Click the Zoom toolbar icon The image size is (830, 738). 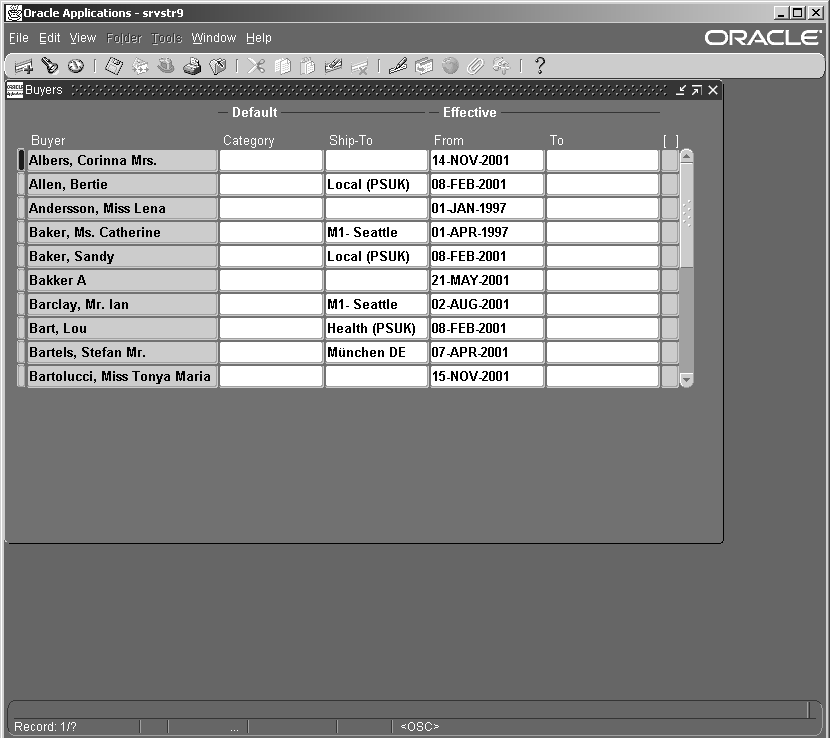point(424,66)
